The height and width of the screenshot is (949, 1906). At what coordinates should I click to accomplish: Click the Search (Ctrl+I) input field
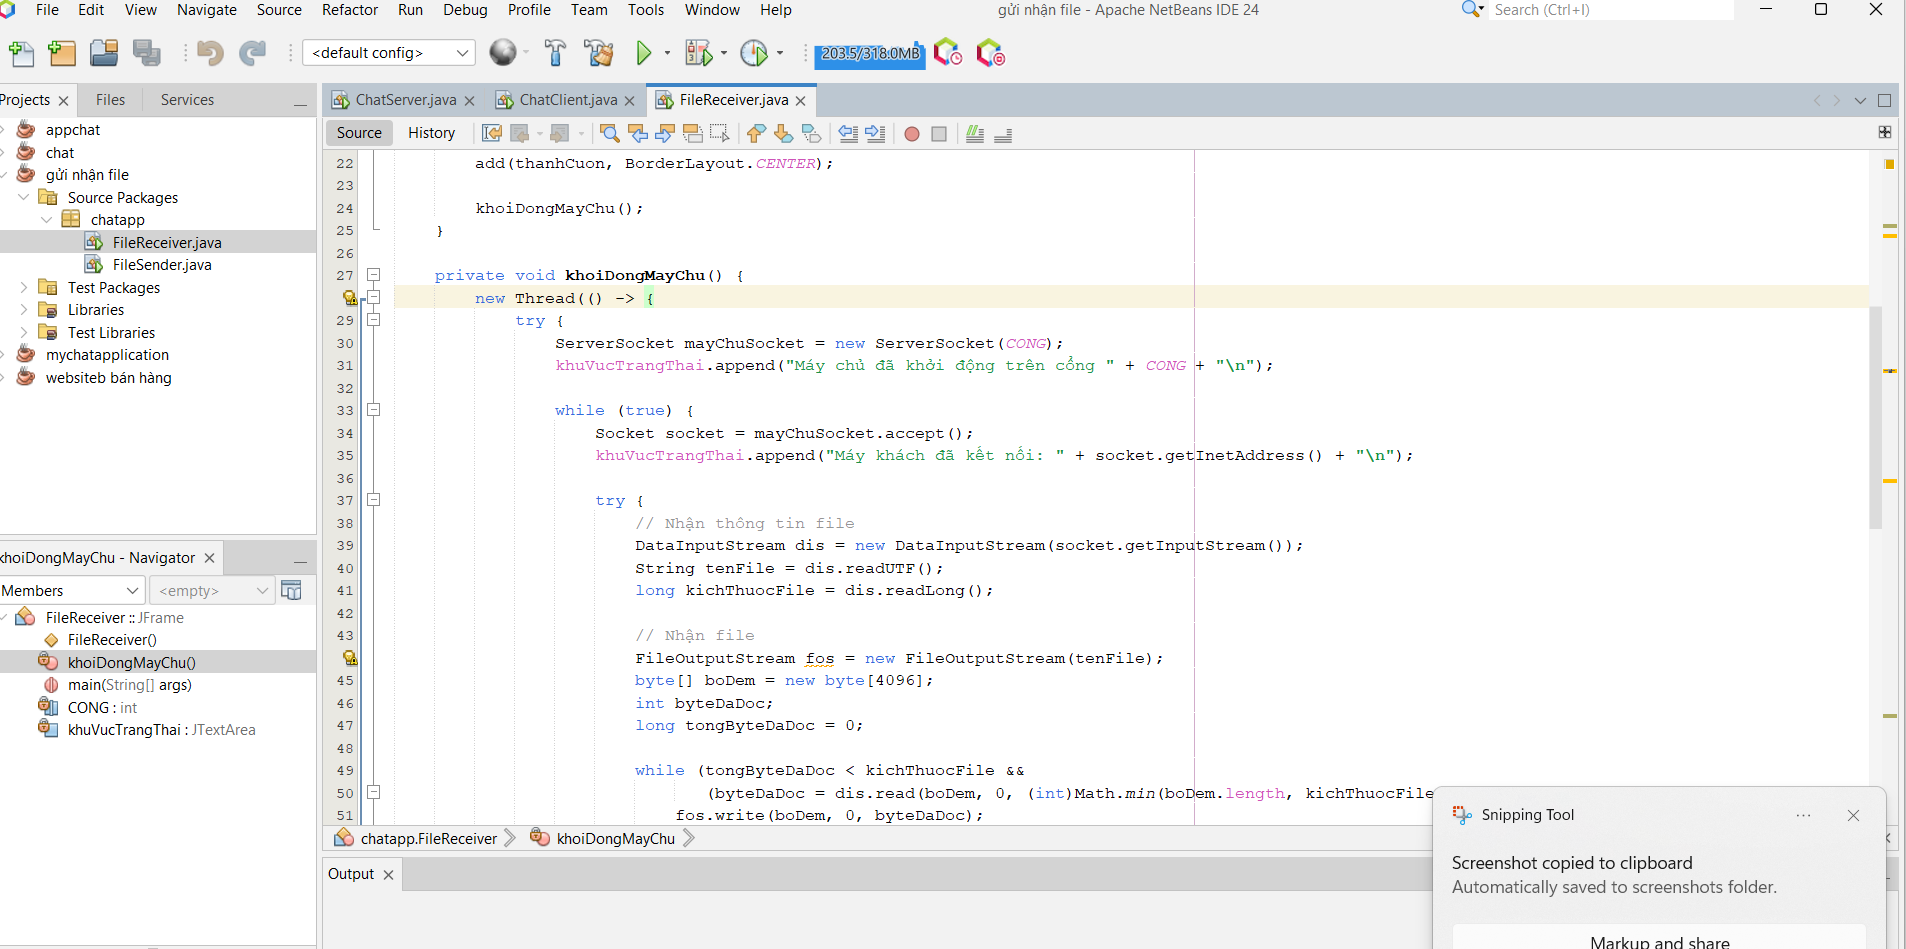point(1610,10)
